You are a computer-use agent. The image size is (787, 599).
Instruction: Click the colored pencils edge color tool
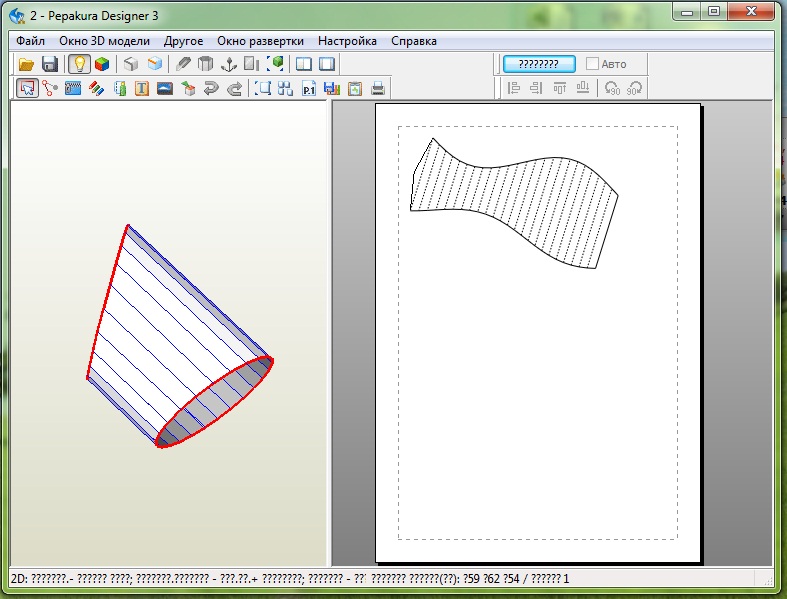click(x=96, y=89)
